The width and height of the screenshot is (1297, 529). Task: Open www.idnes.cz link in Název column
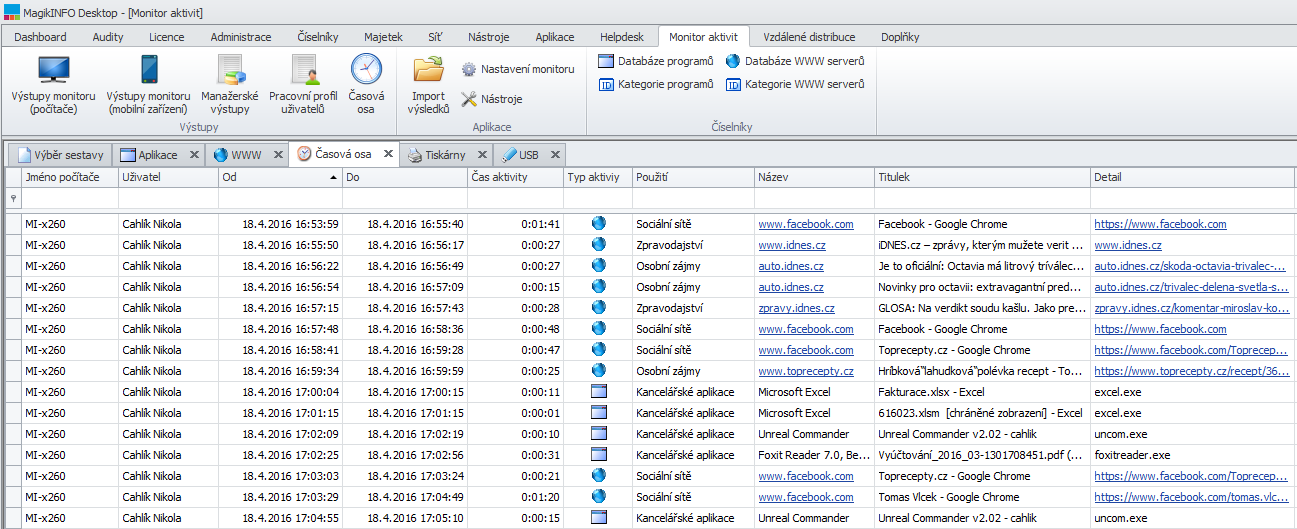point(792,245)
